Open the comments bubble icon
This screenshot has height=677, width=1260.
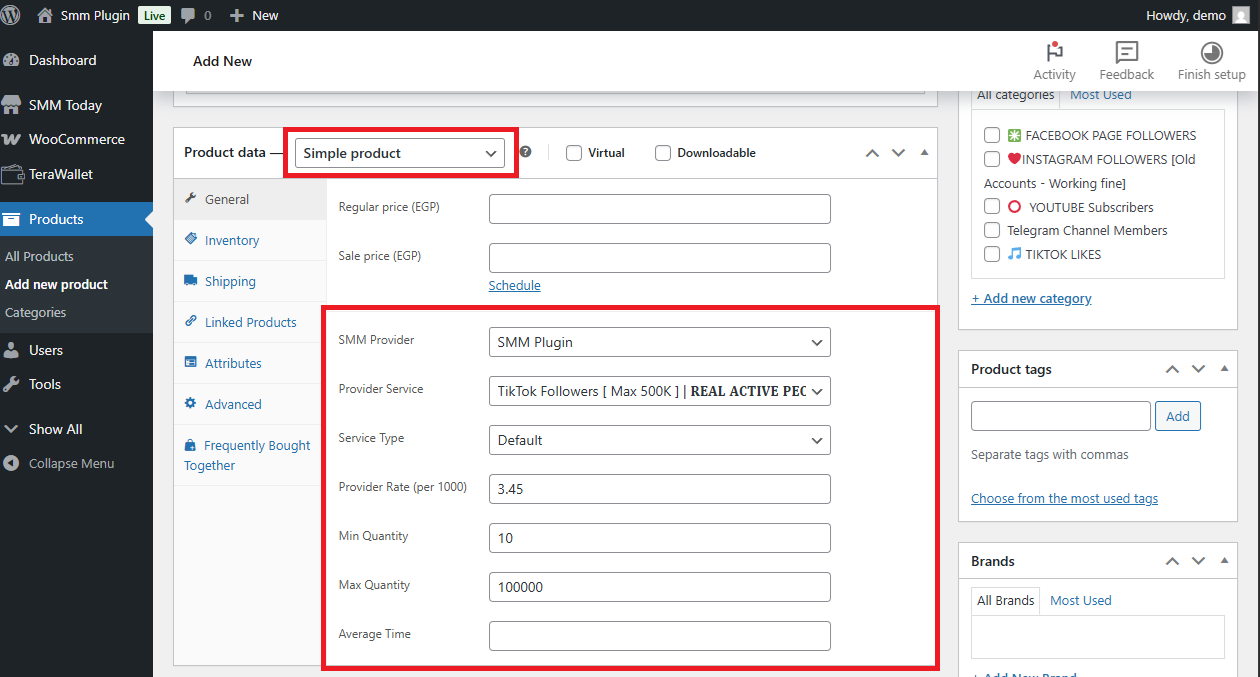pyautogui.click(x=188, y=15)
